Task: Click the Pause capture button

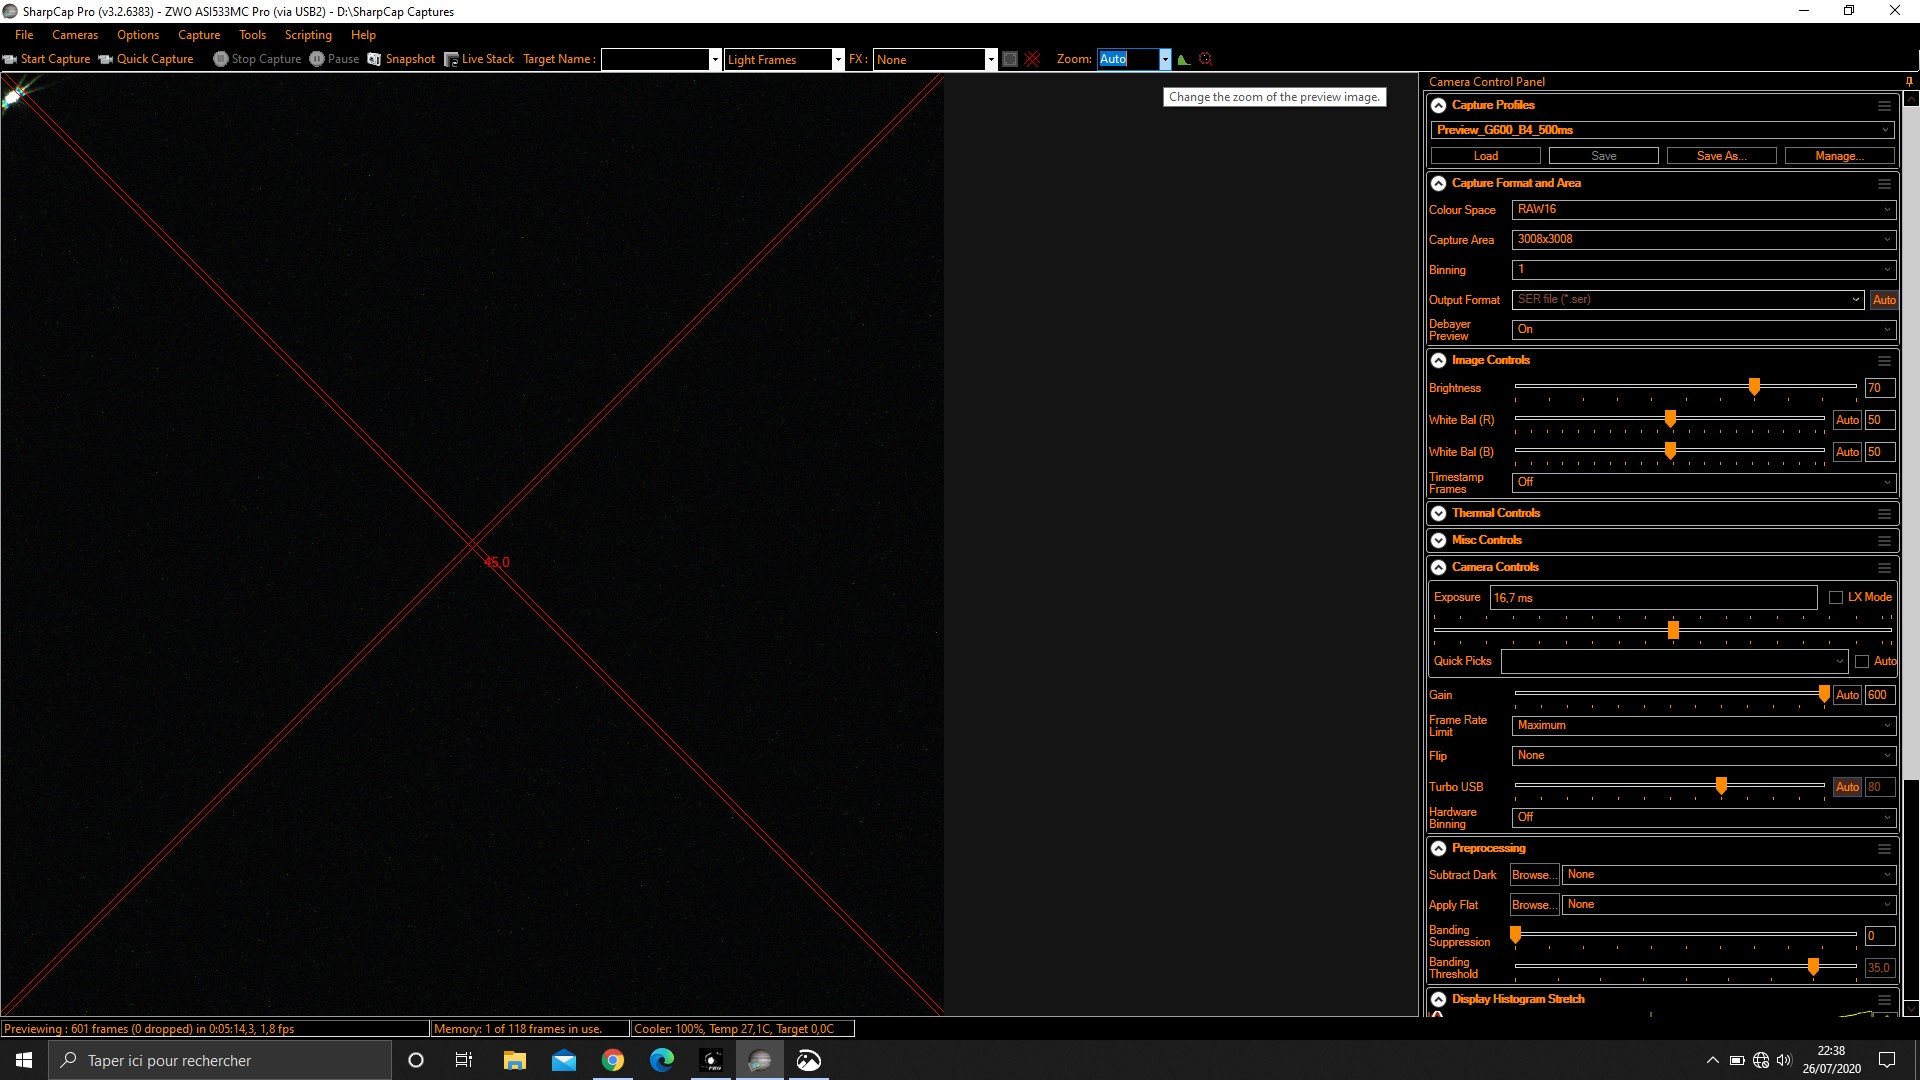Action: coord(334,59)
